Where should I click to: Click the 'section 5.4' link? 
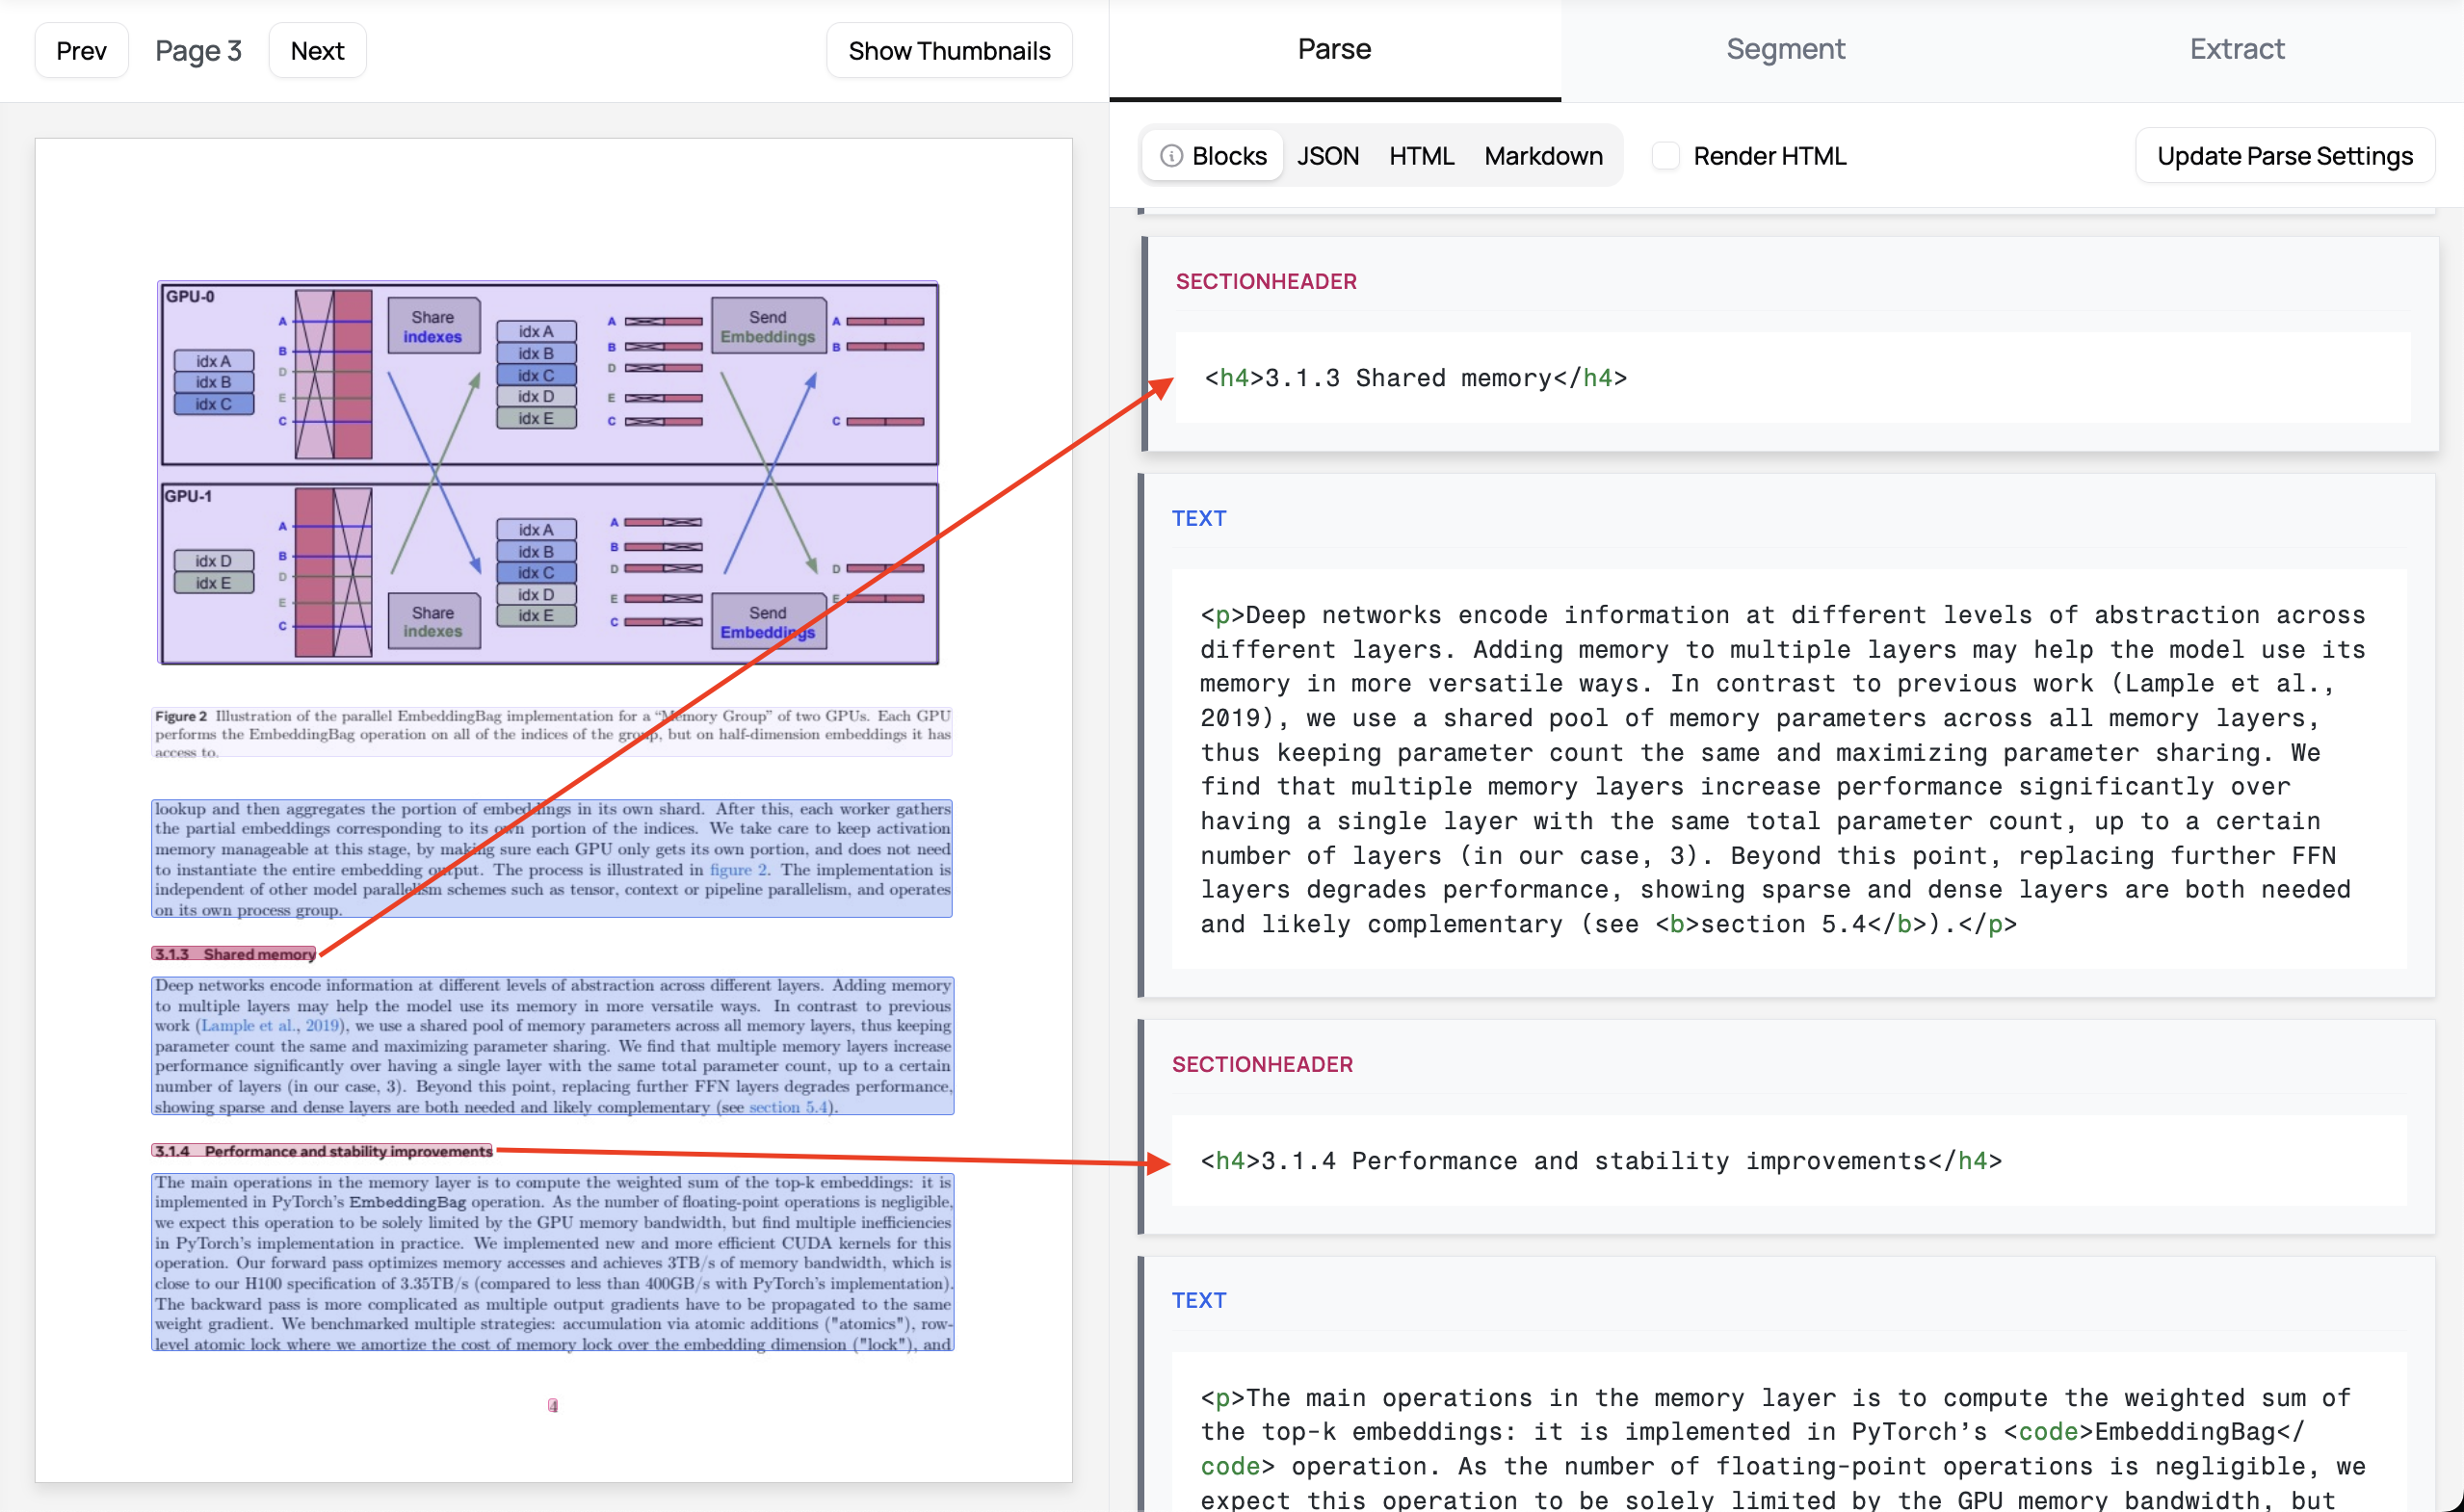click(x=789, y=1107)
